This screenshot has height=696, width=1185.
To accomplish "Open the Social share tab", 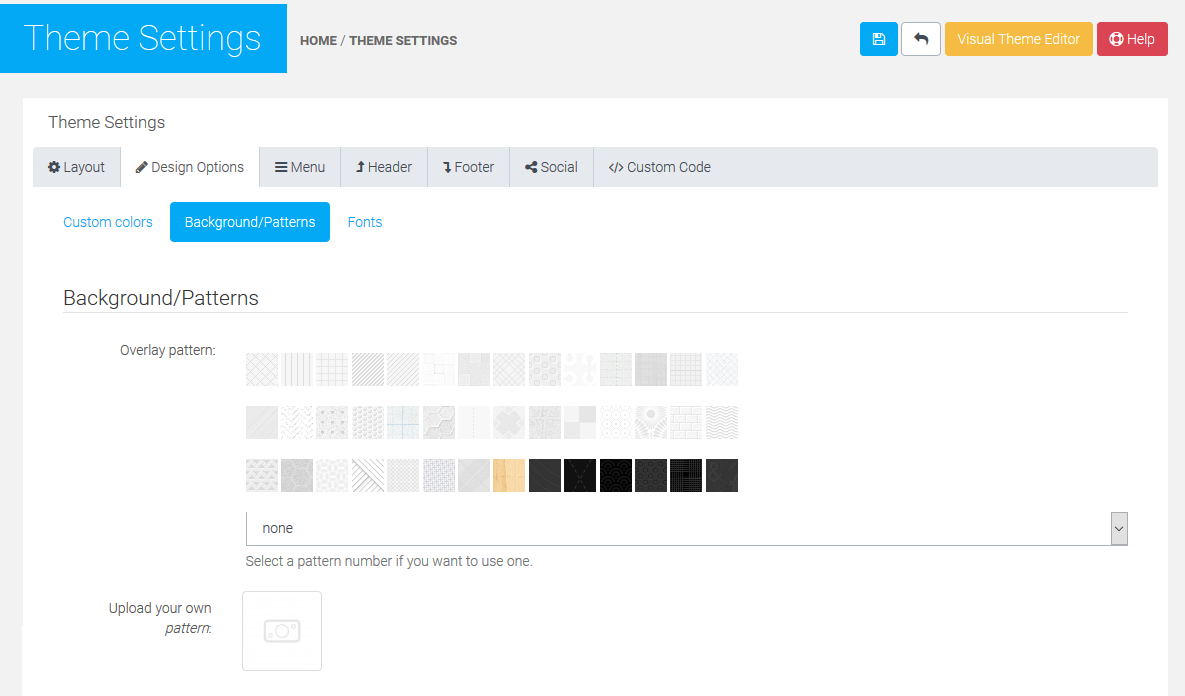I will point(551,167).
